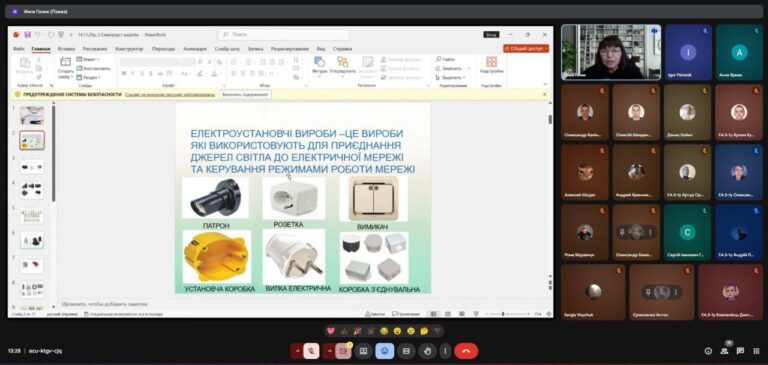Send the thumbs up reaction

click(344, 331)
